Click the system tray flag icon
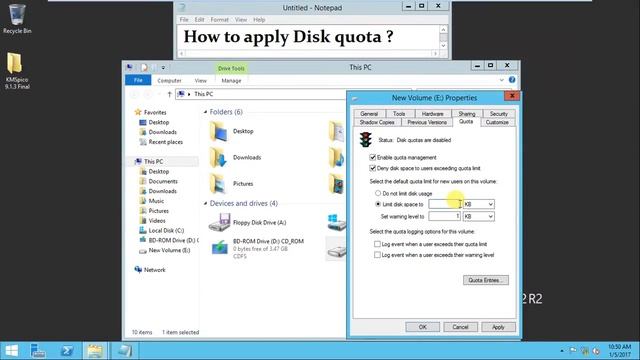Viewport: 640px width, 360px height. pyautogui.click(x=573, y=351)
